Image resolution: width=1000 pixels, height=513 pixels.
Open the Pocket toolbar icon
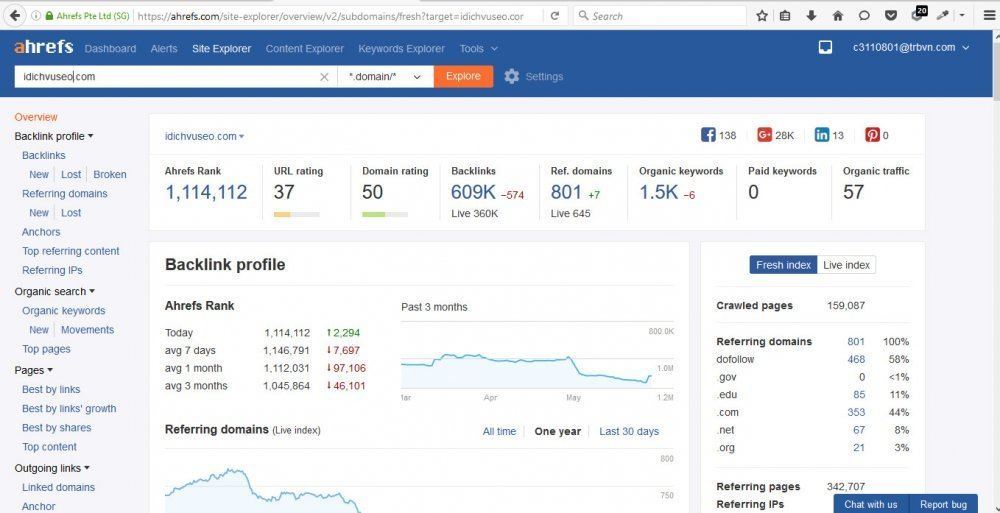pyautogui.click(x=890, y=16)
